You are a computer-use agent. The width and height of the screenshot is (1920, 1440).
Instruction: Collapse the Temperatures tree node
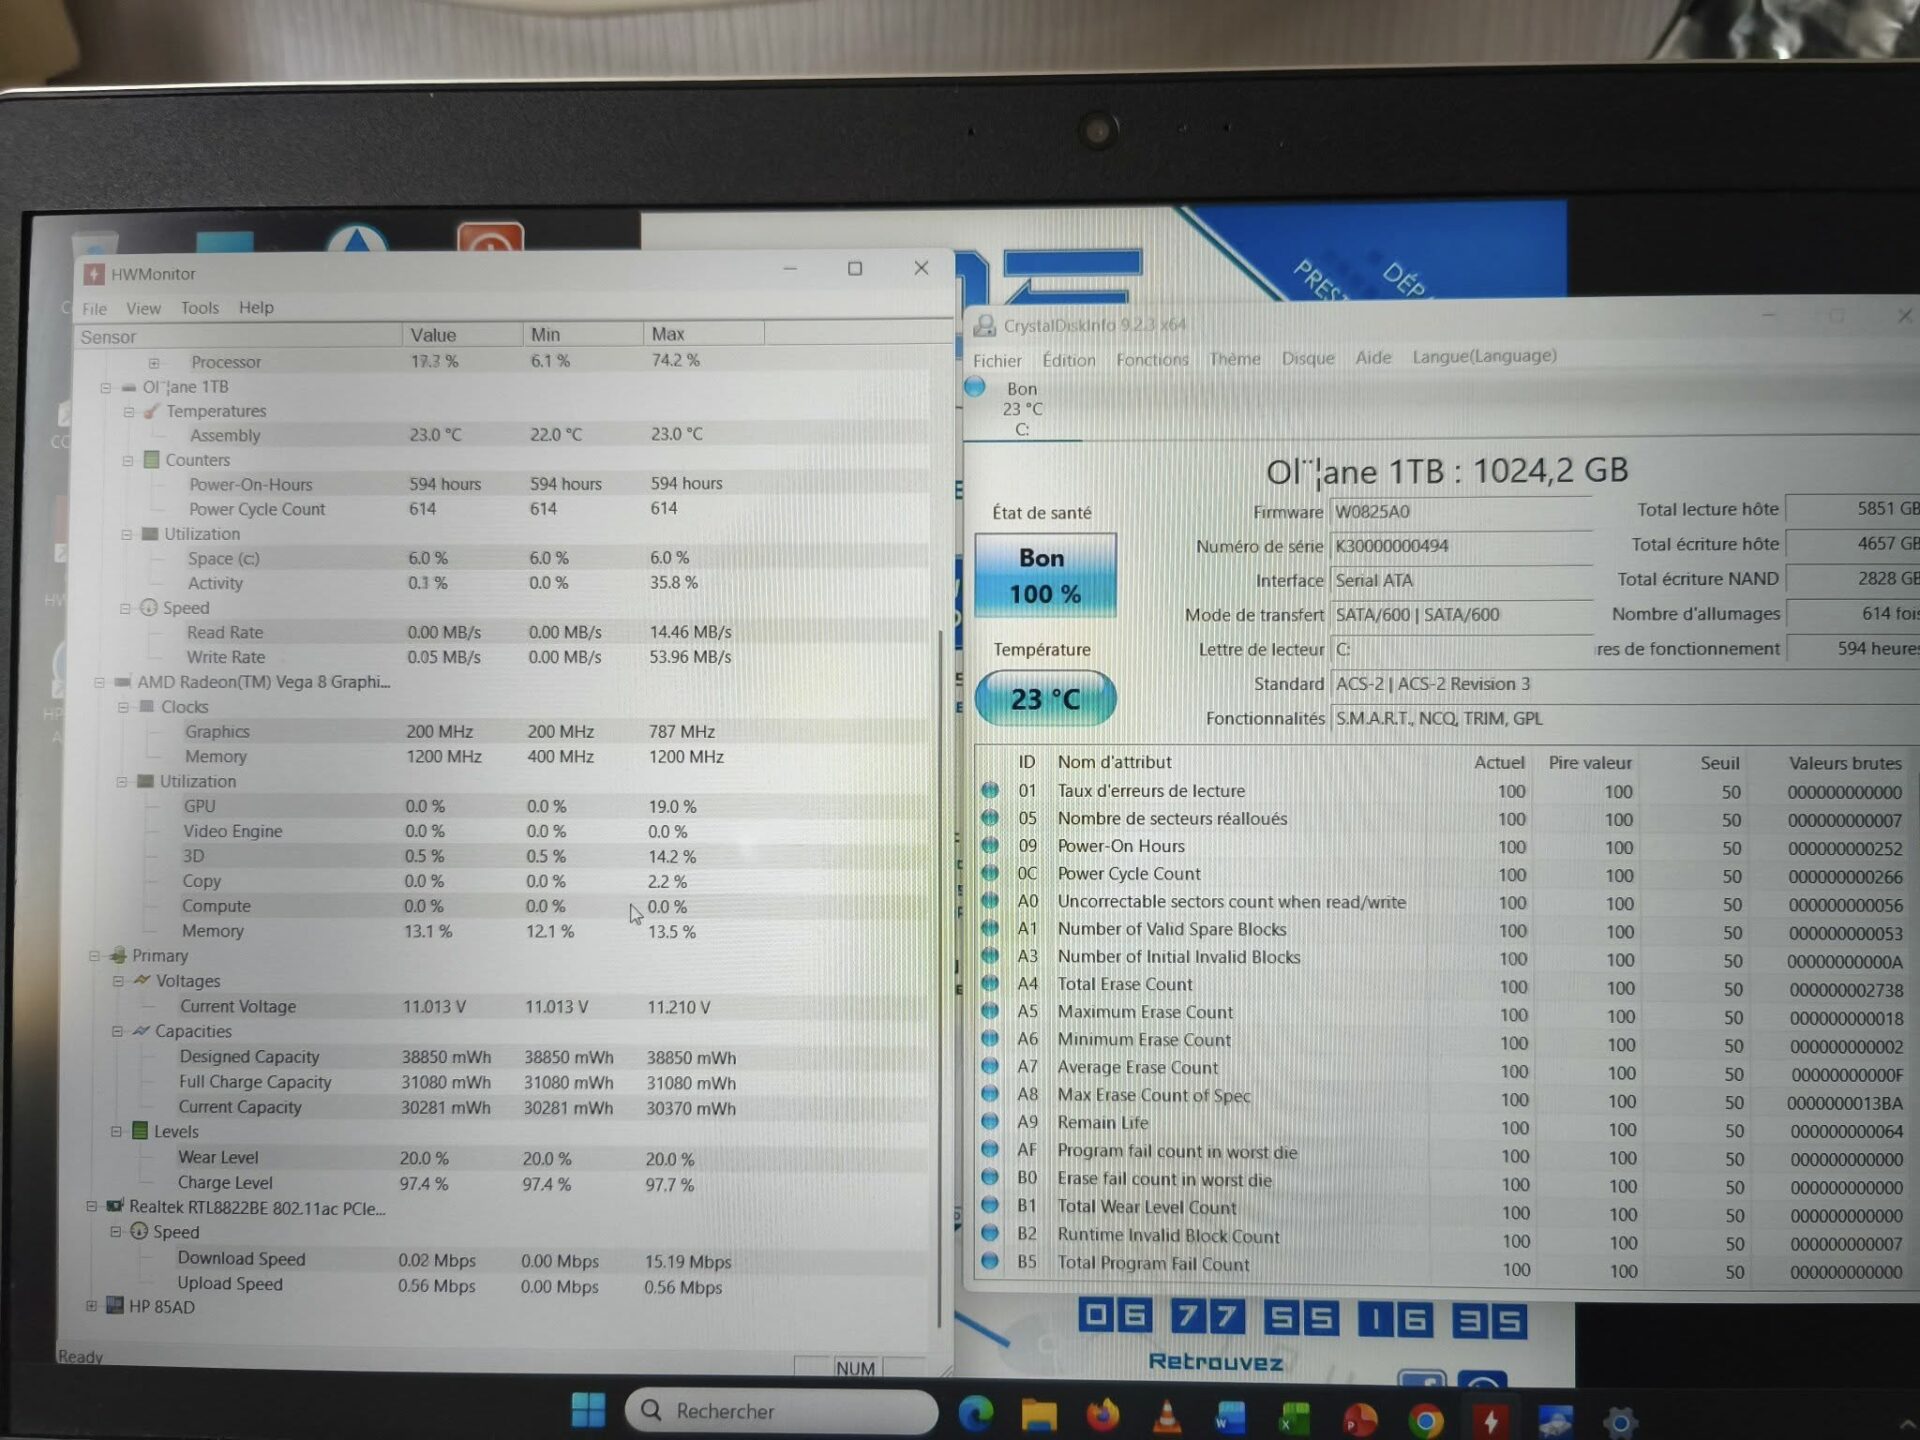pos(129,411)
